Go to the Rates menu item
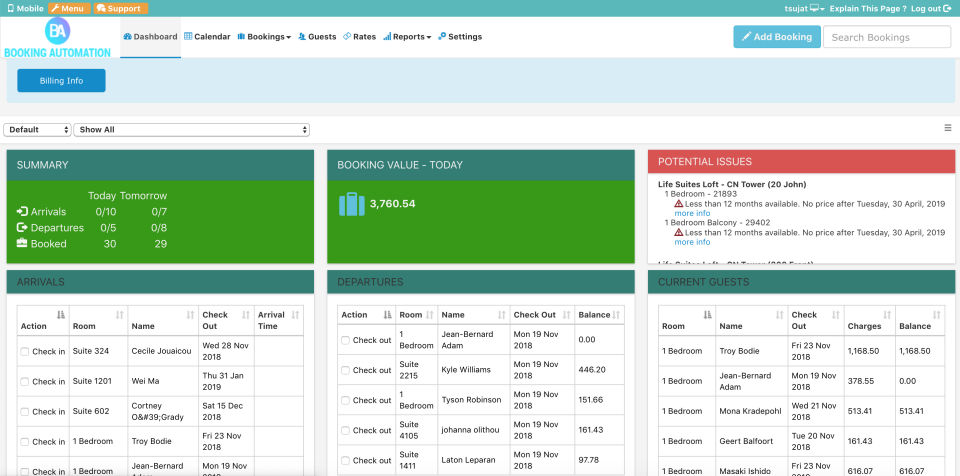 359,37
